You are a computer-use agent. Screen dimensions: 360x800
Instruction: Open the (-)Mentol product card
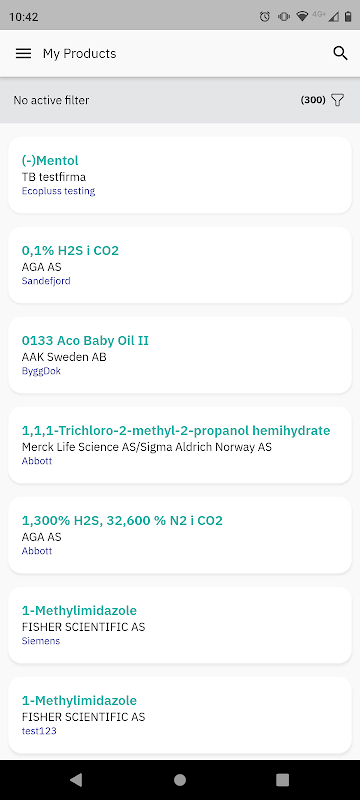point(180,175)
